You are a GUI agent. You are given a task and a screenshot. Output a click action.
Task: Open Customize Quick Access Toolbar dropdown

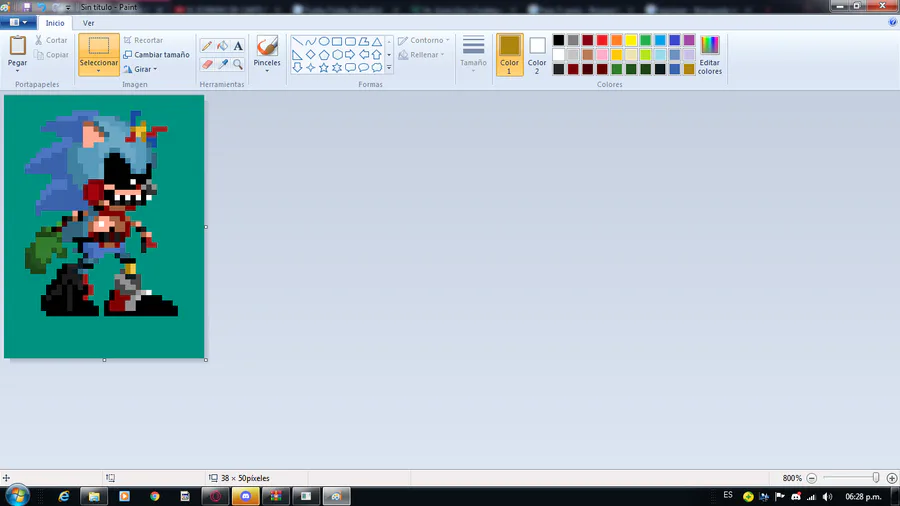tap(68, 7)
